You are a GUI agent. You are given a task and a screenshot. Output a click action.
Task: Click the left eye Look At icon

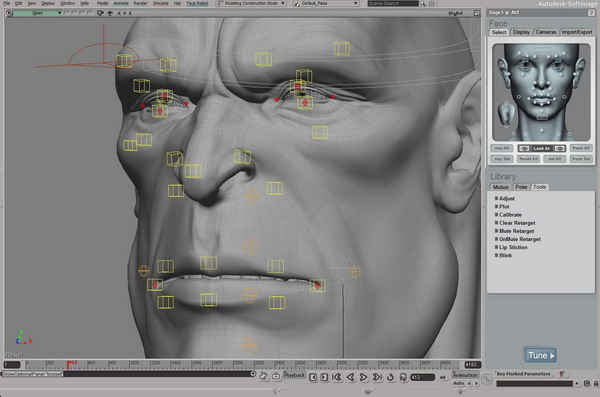pos(525,149)
